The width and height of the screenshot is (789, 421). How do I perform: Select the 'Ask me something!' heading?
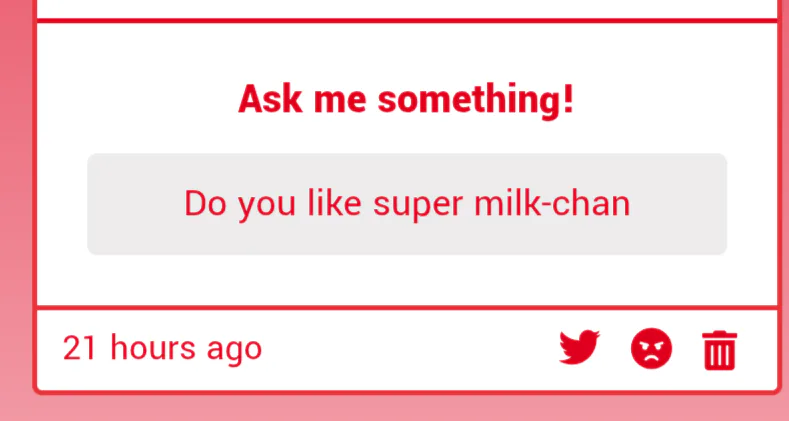[406, 100]
